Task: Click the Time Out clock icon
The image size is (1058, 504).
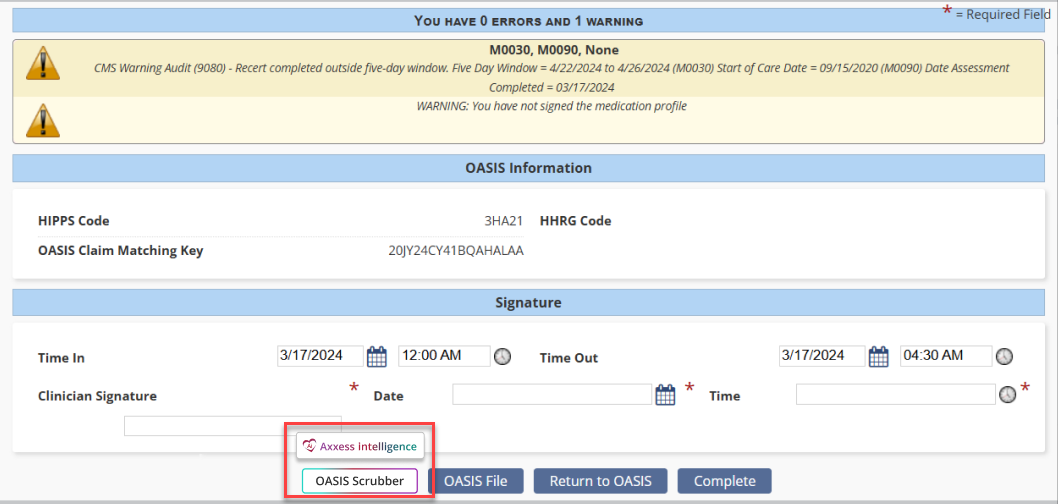Action: [1004, 357]
